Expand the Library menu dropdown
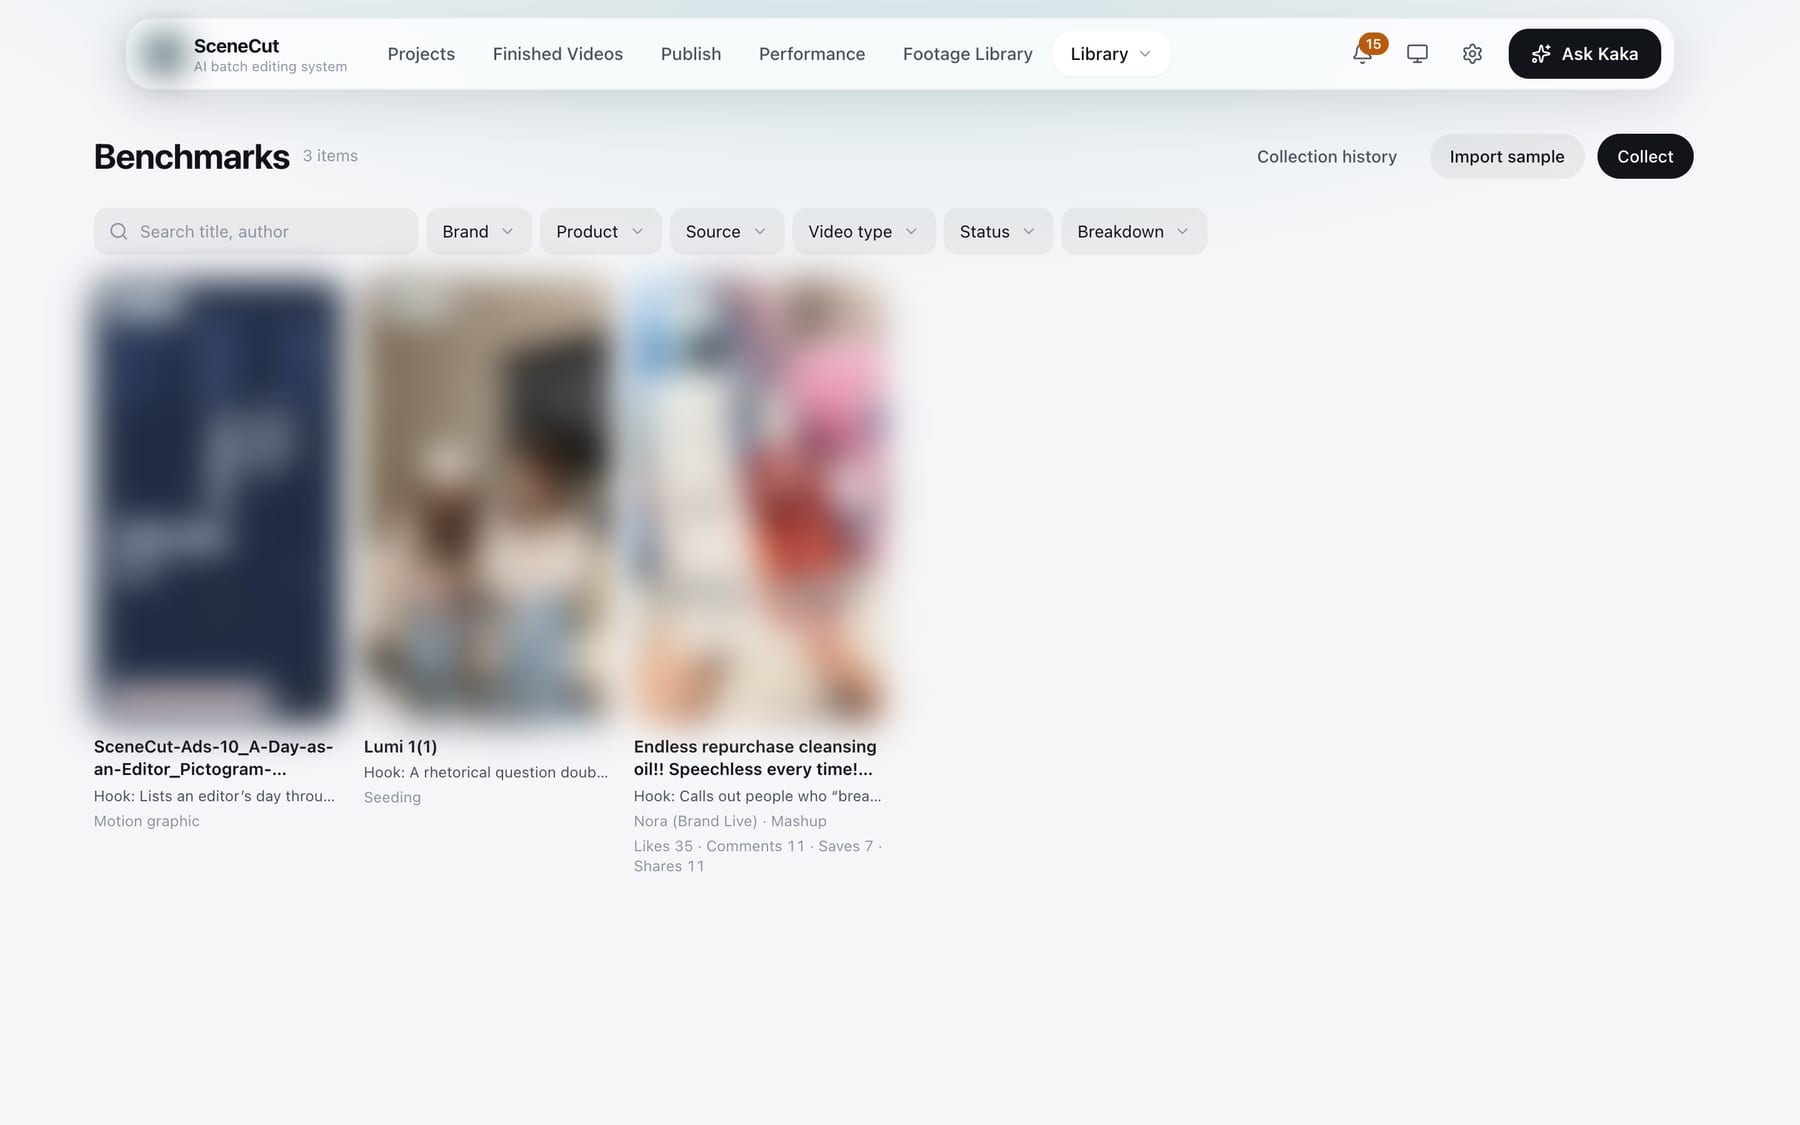Screen dimensions: 1800x1125 [1111, 54]
